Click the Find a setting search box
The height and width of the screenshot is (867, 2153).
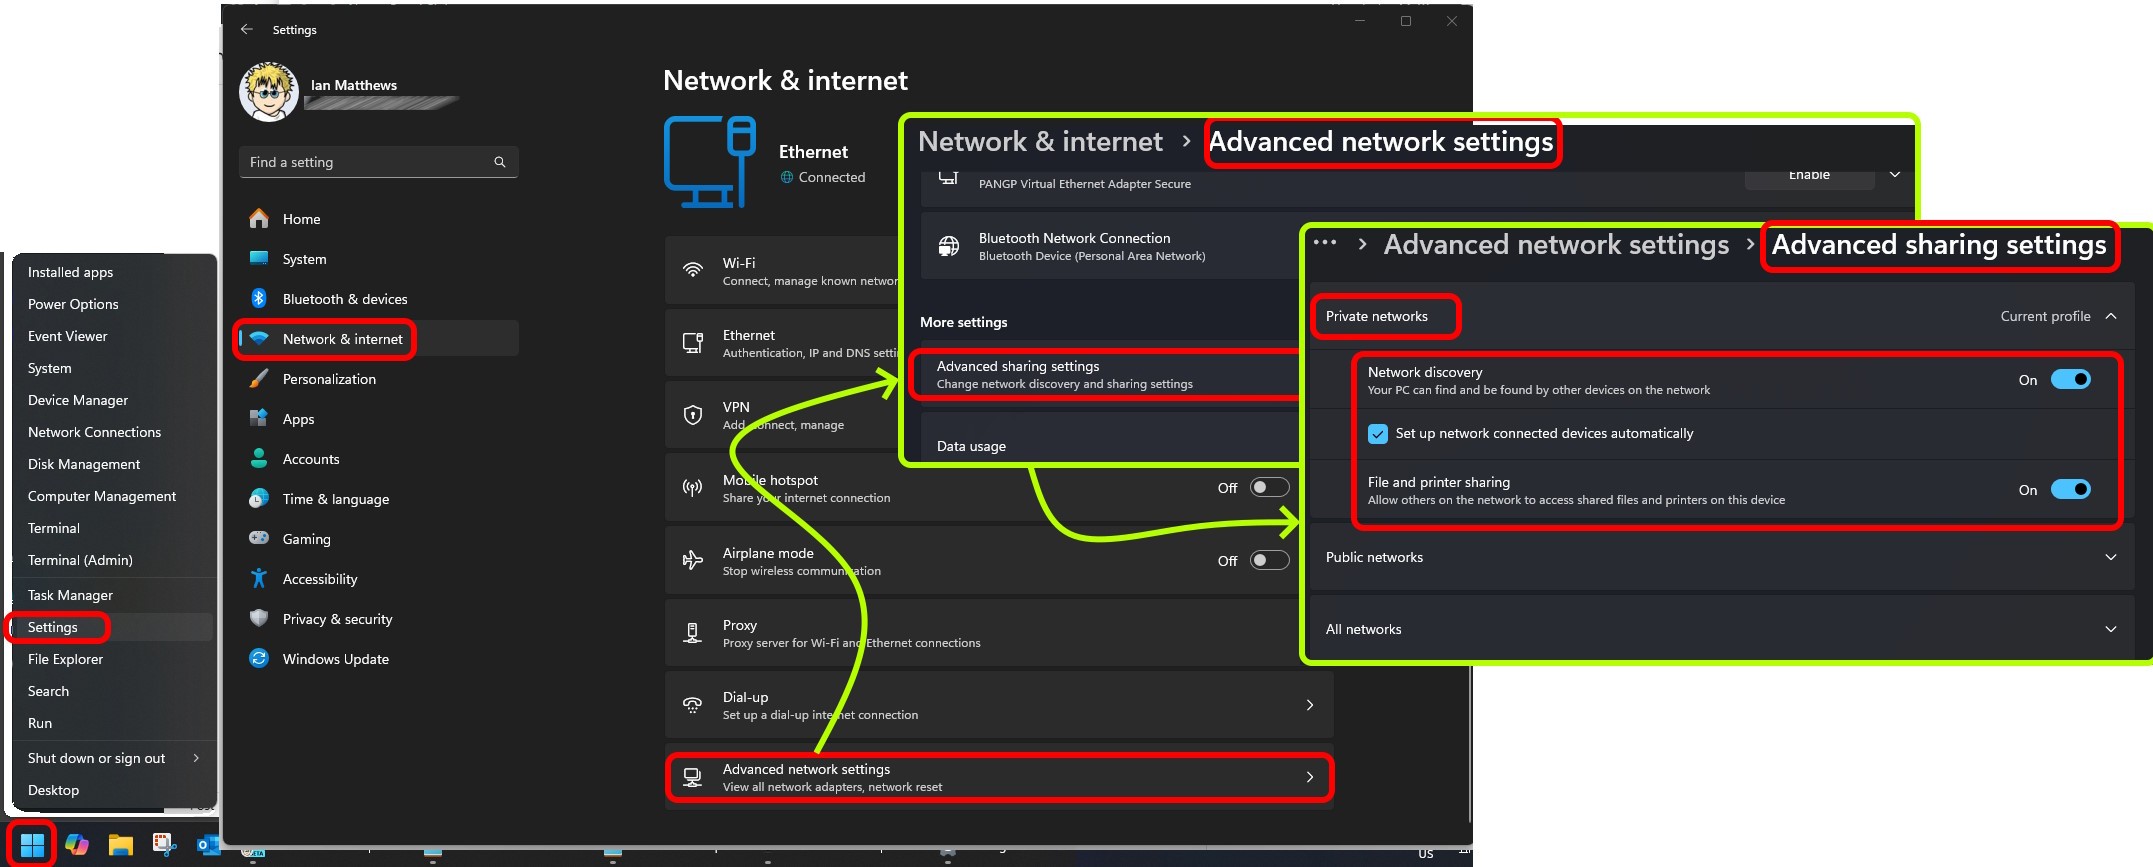click(x=368, y=162)
